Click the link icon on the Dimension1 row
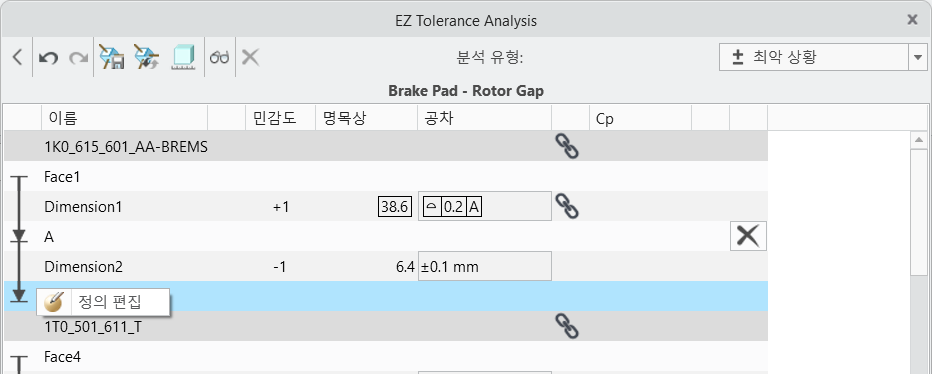 pos(567,206)
